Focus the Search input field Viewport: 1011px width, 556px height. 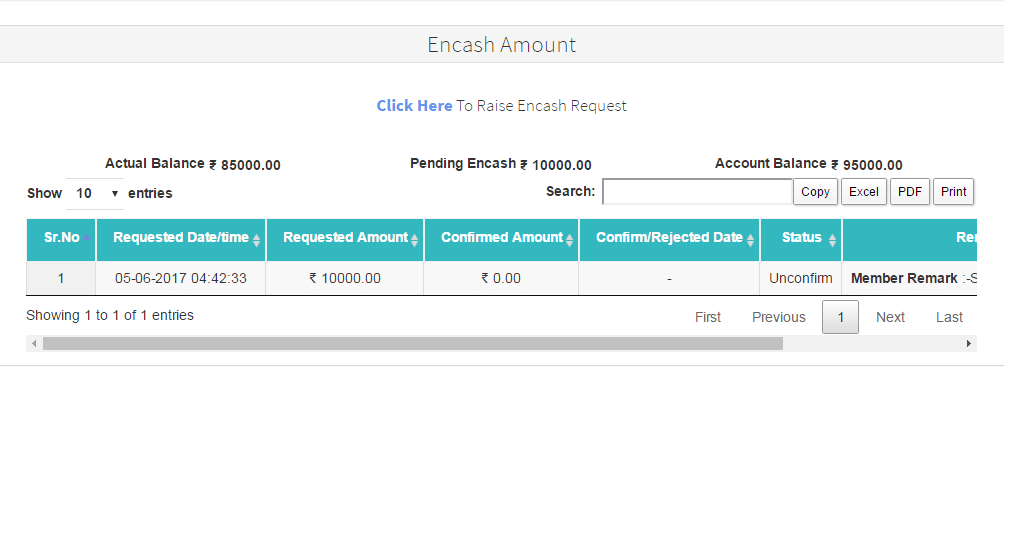coord(697,192)
